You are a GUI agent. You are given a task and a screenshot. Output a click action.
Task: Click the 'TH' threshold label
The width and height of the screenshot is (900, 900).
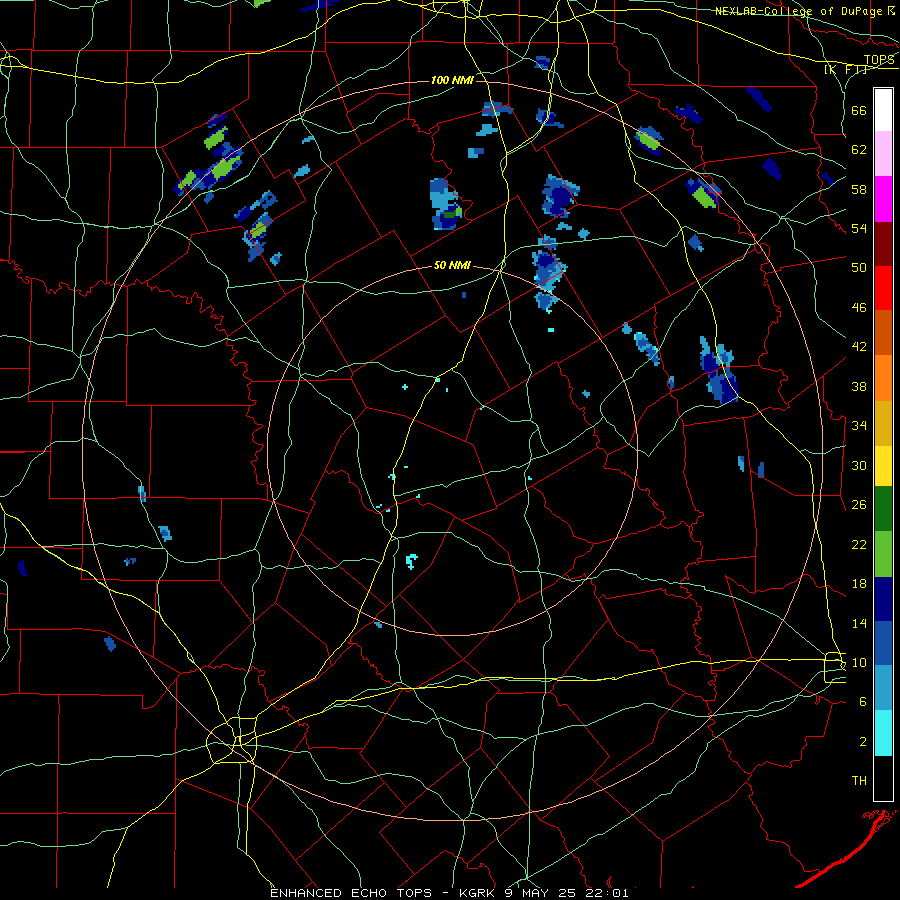point(859,781)
